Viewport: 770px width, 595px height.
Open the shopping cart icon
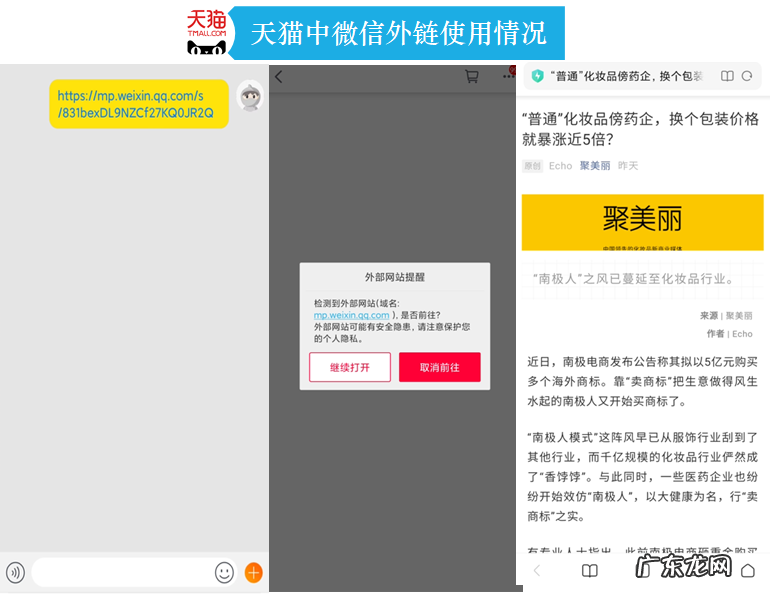471,77
